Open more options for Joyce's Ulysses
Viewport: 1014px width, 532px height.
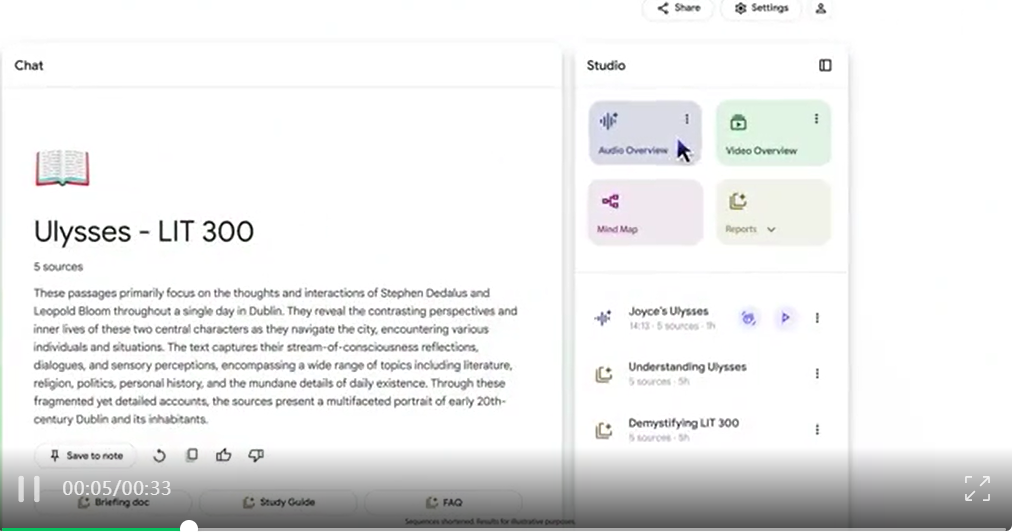click(817, 318)
